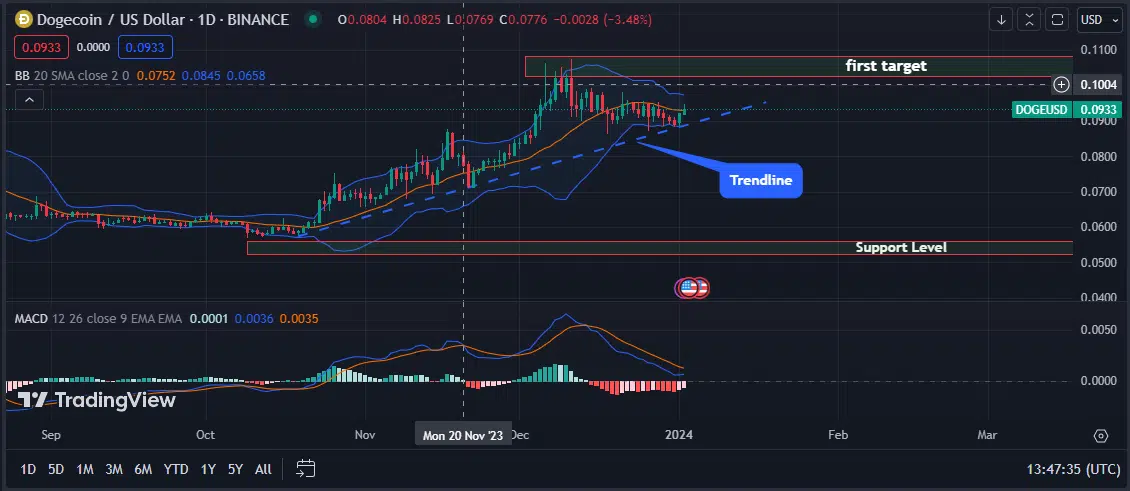Click the plus icon beside 0.1004
The width and height of the screenshot is (1130, 491).
coord(1061,84)
